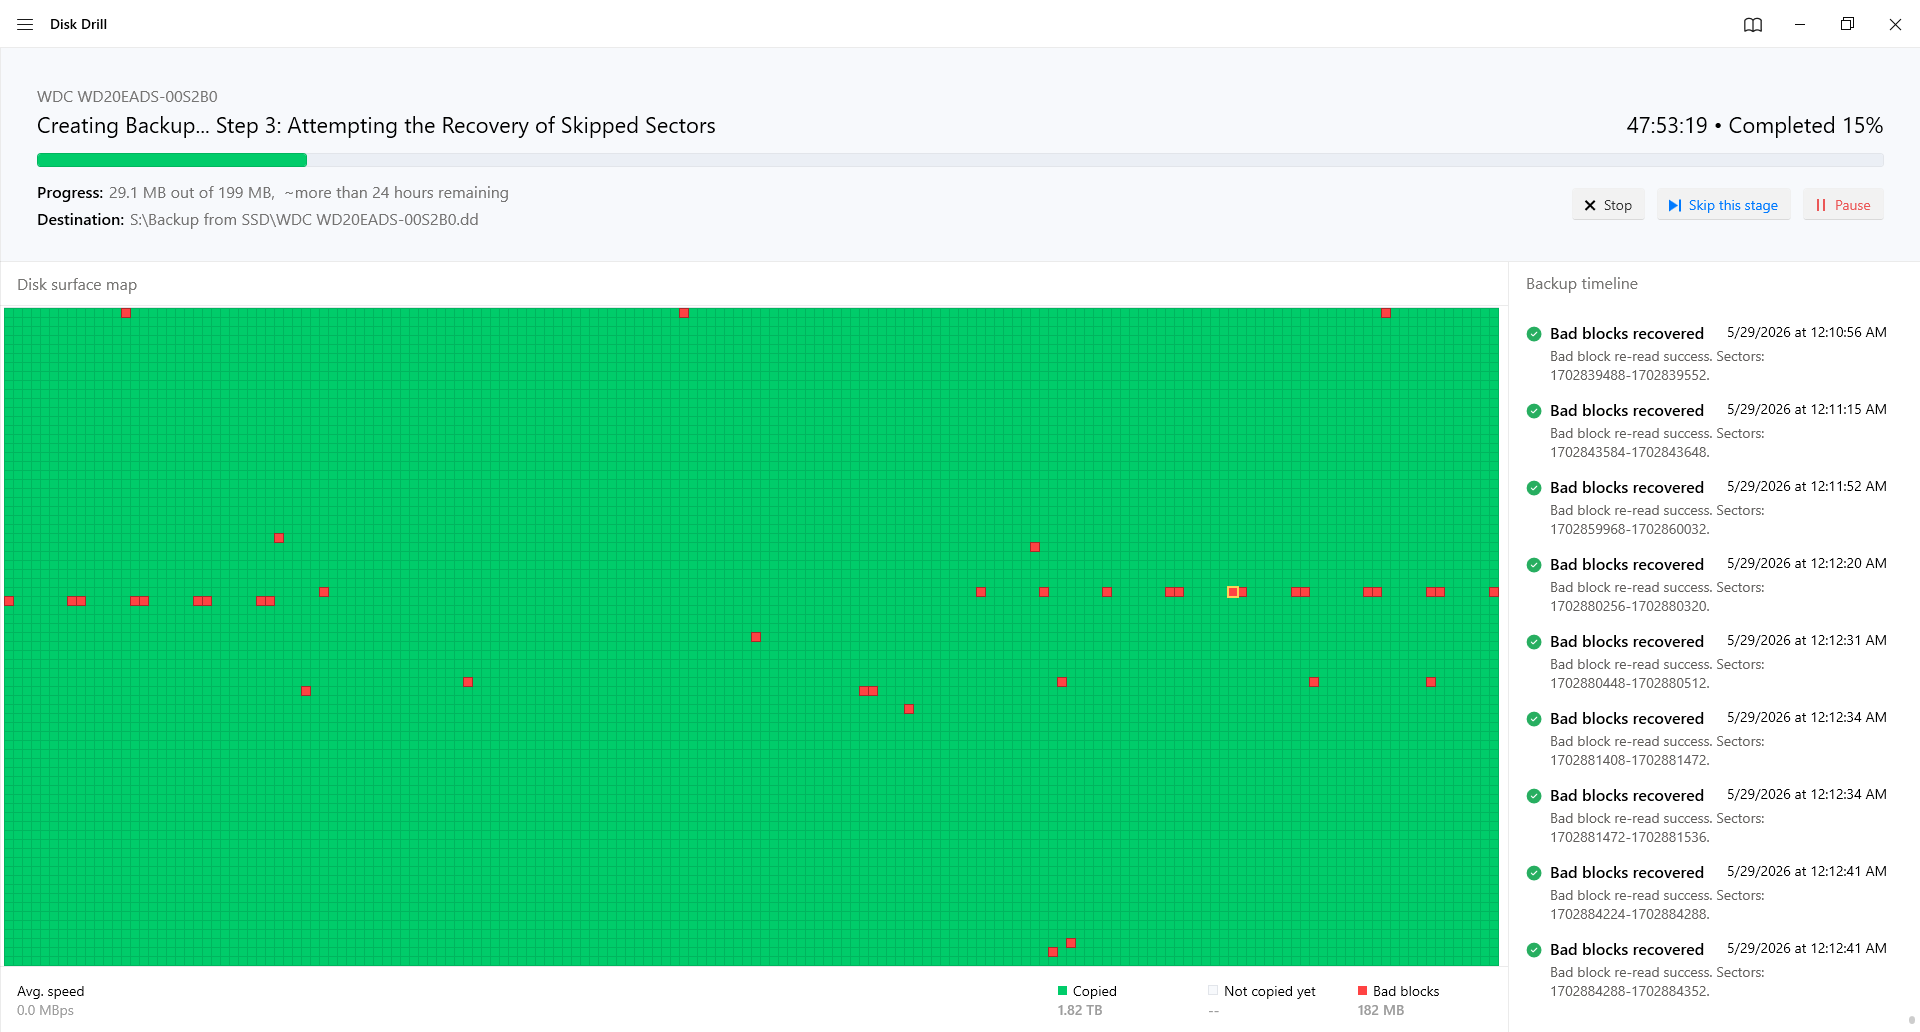Close the Disk Drill window
Screen dimensions: 1920x1032
tap(1895, 24)
